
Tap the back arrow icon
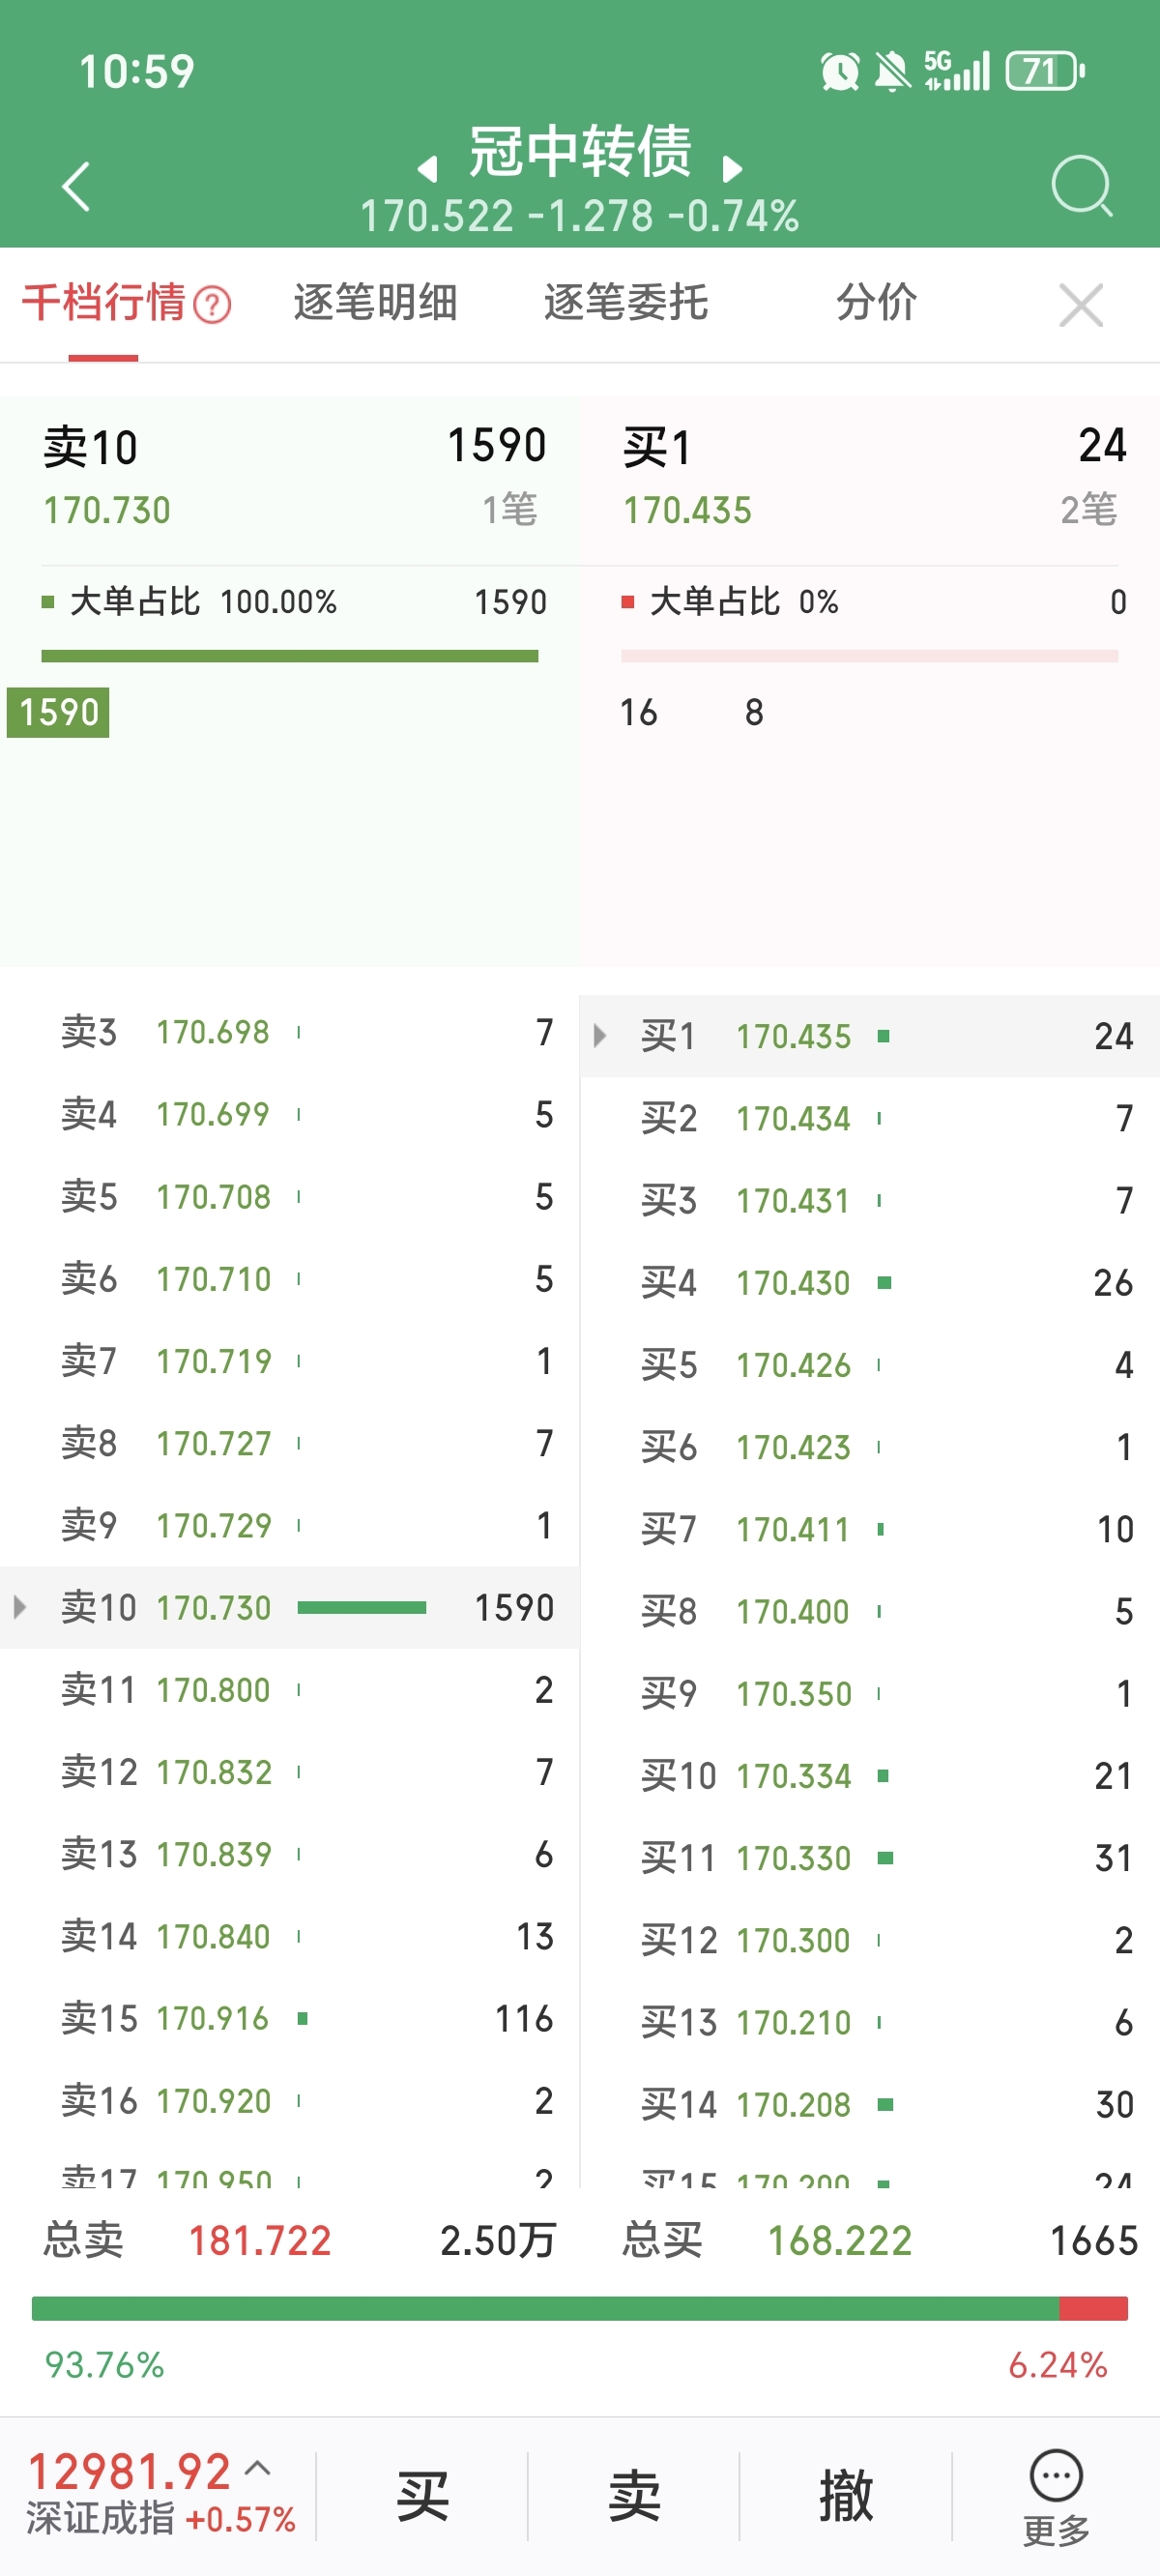click(76, 186)
